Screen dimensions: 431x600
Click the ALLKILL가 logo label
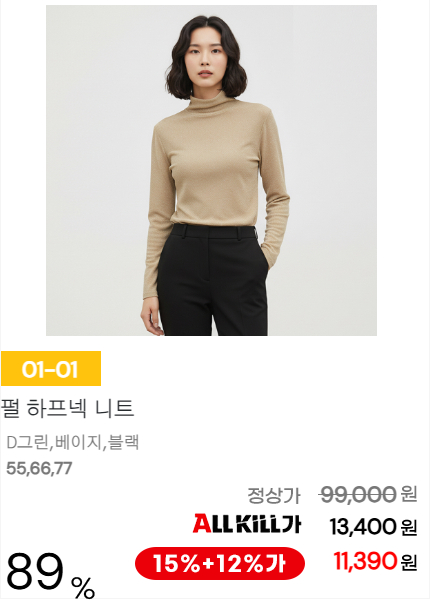(247, 524)
